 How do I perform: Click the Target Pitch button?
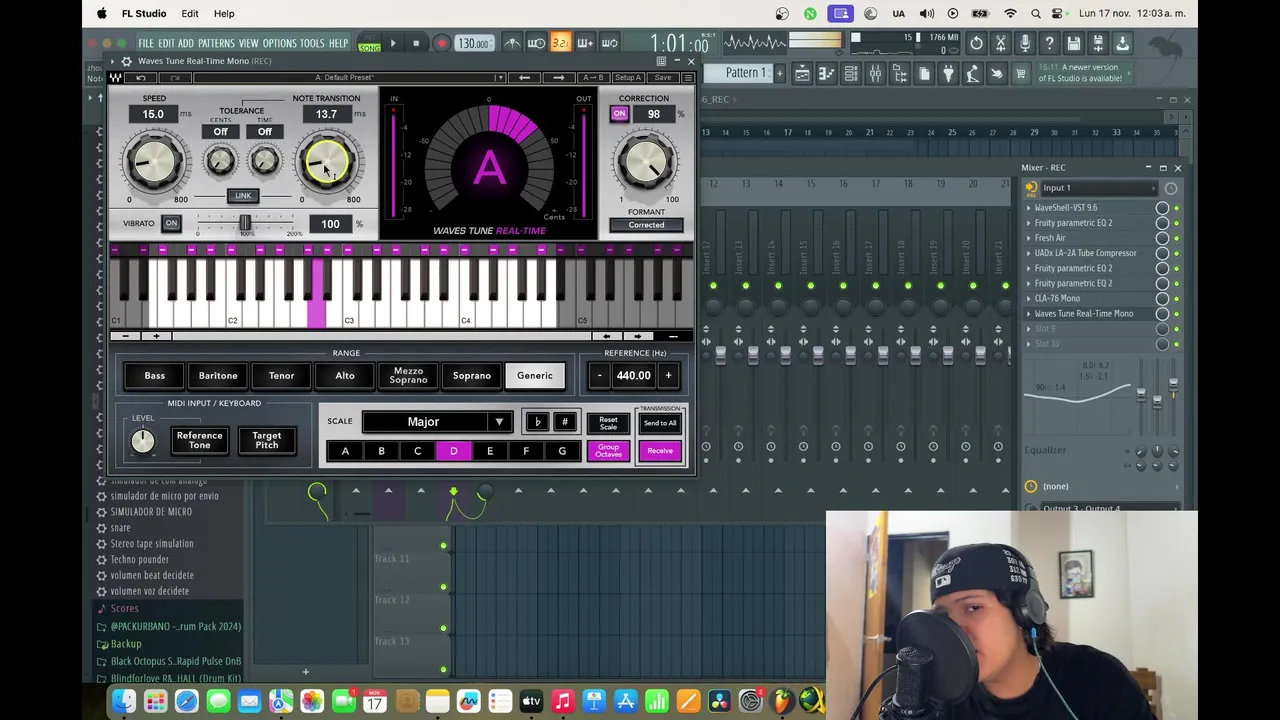[266, 441]
